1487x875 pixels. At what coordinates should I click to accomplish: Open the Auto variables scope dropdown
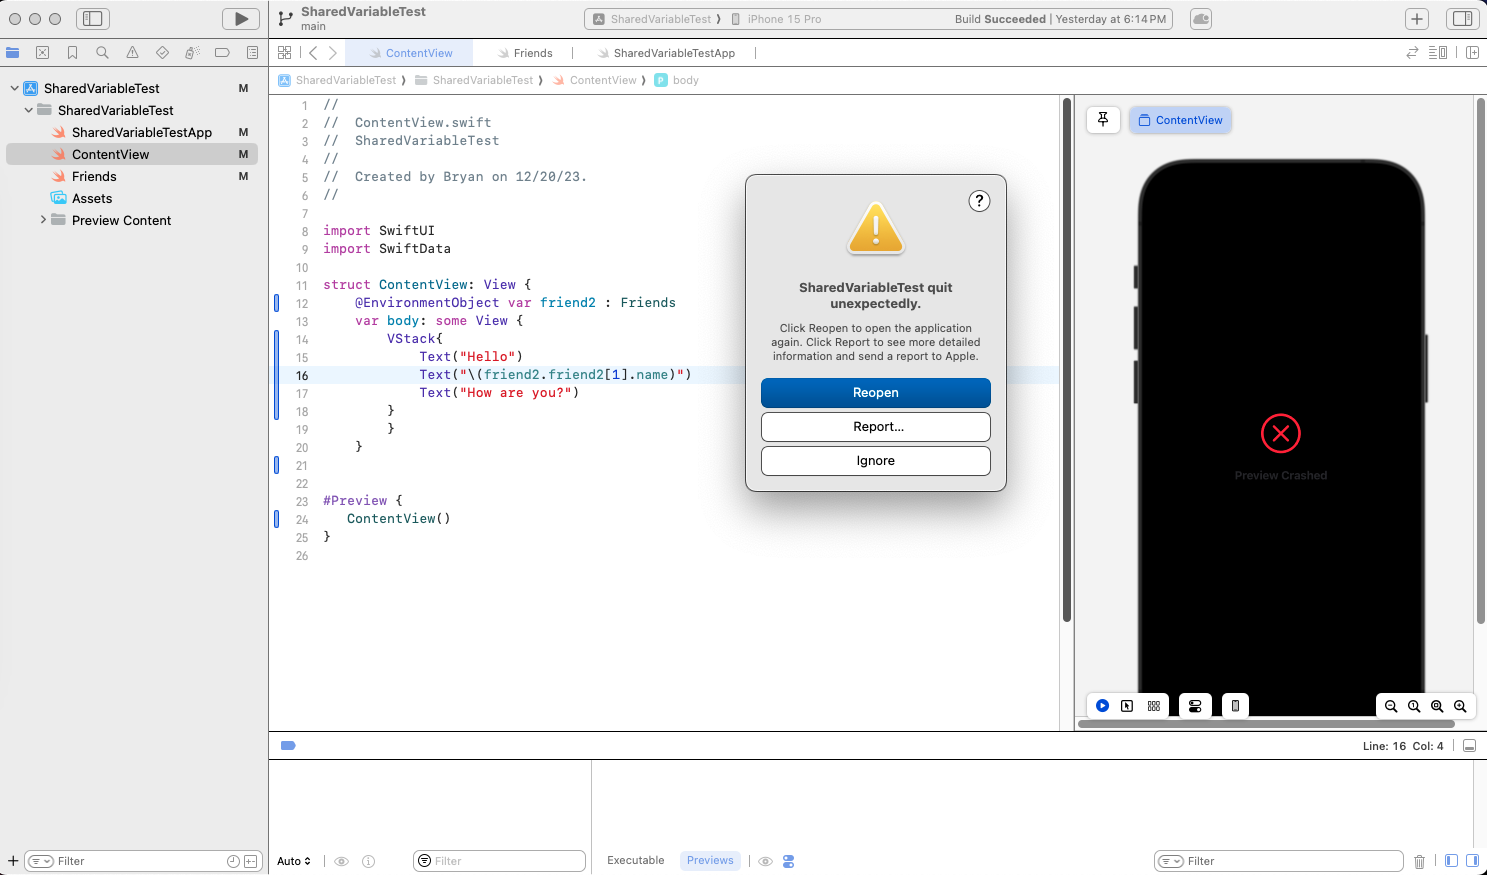(294, 861)
